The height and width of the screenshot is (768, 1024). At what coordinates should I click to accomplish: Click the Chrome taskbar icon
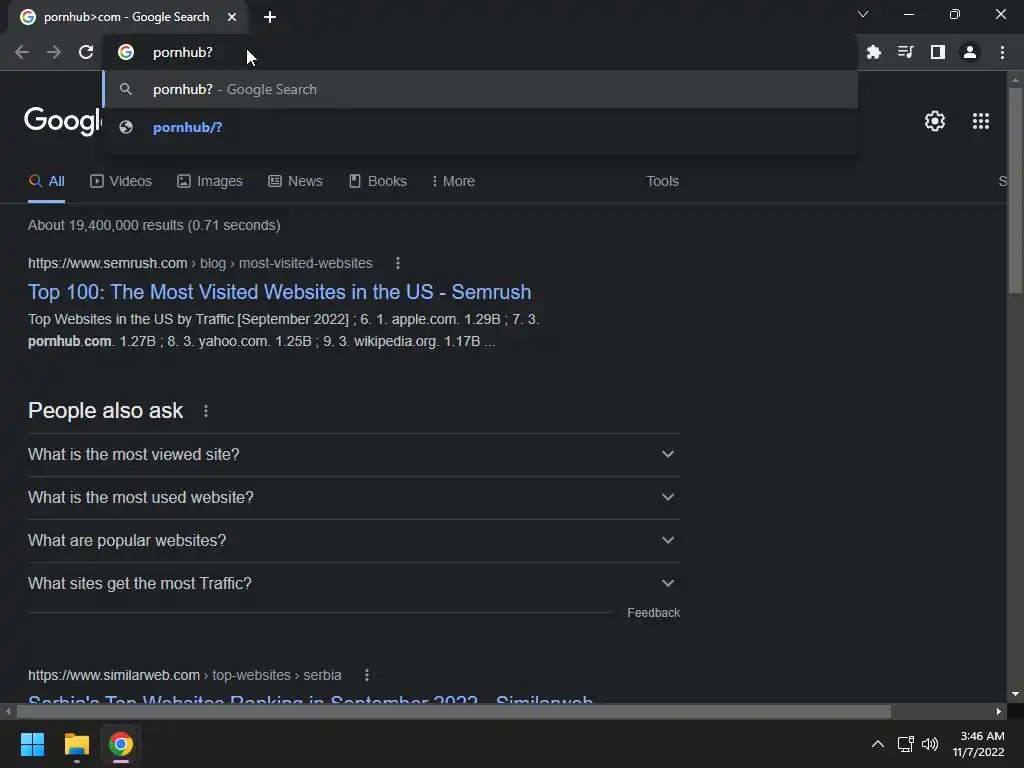pyautogui.click(x=121, y=744)
